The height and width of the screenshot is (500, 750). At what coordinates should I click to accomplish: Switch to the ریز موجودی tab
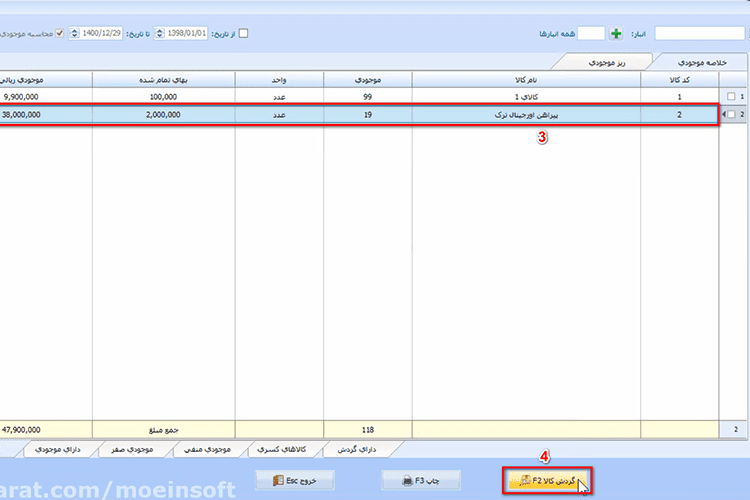(x=607, y=63)
